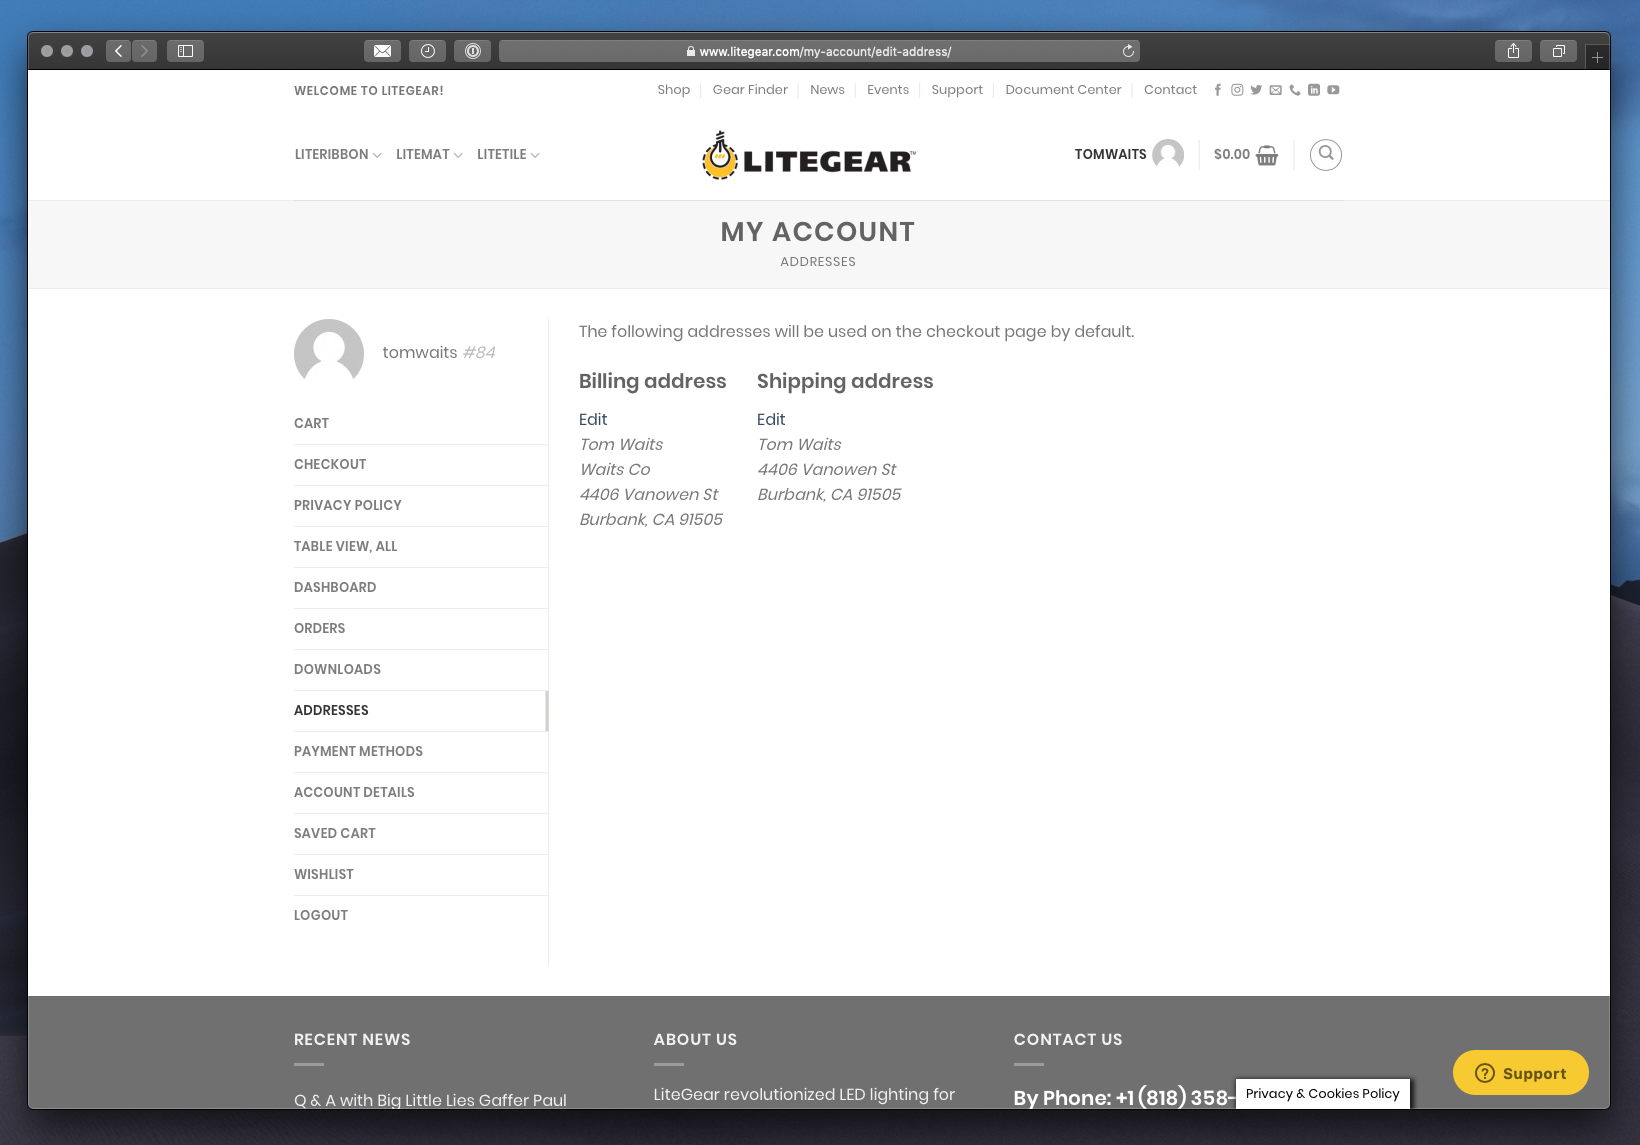Screen dimensions: 1640x1145
Task: Select ADDRESSES in account sidebar
Action: (421, 711)
